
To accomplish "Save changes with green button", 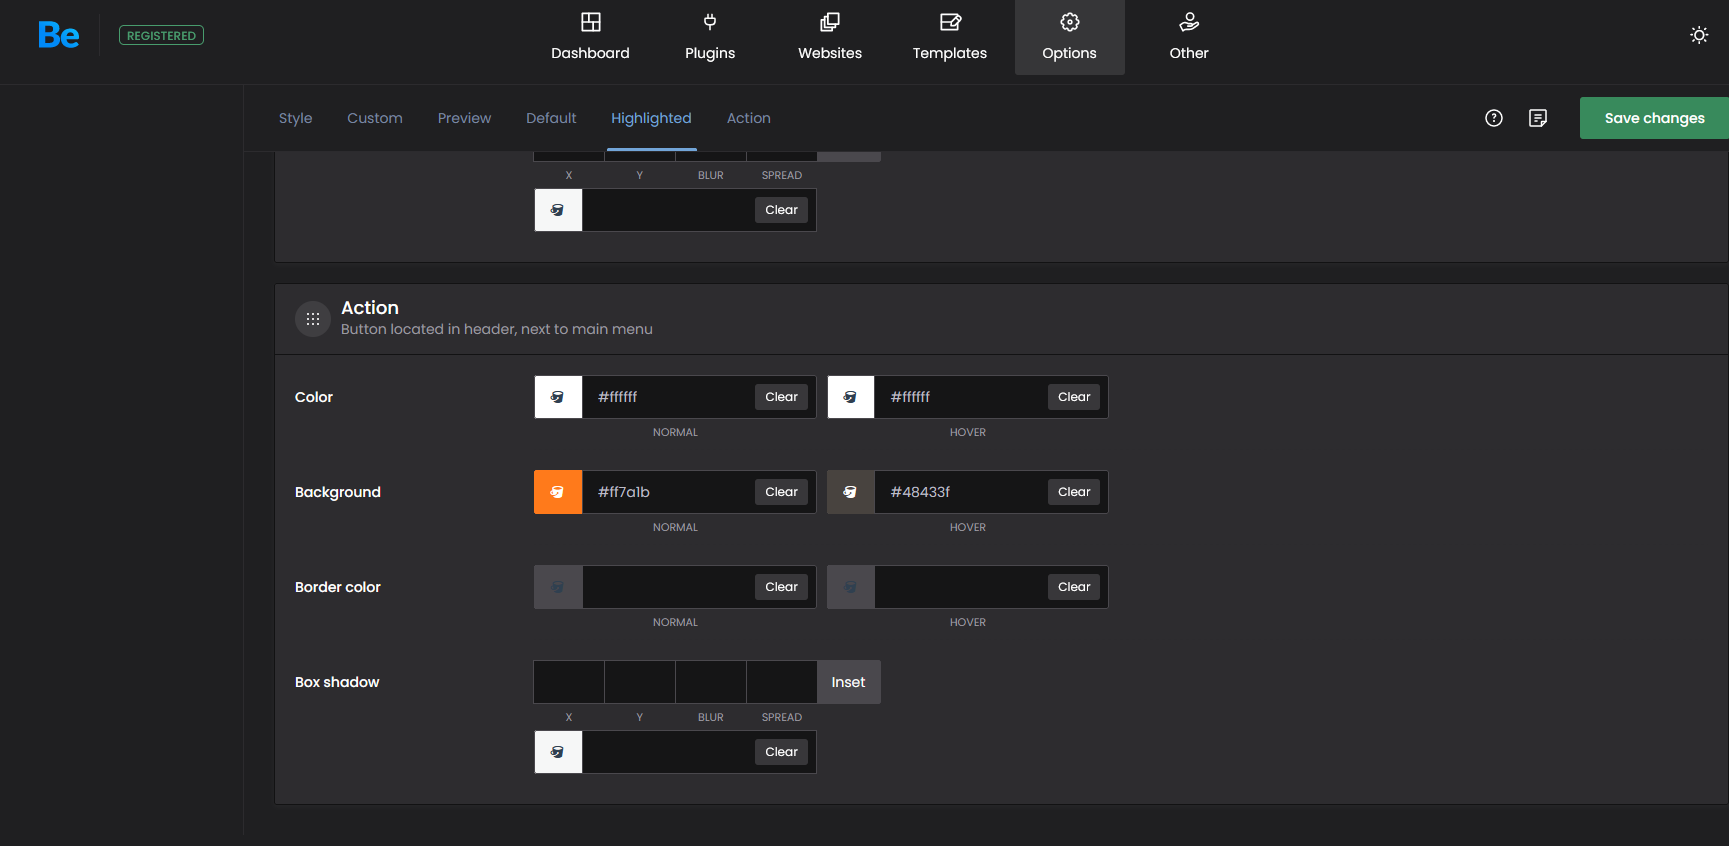I will [1654, 118].
